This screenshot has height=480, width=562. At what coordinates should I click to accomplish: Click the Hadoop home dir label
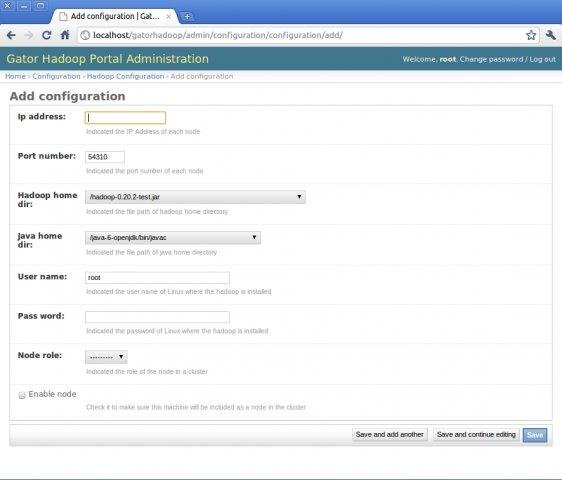[x=47, y=200]
